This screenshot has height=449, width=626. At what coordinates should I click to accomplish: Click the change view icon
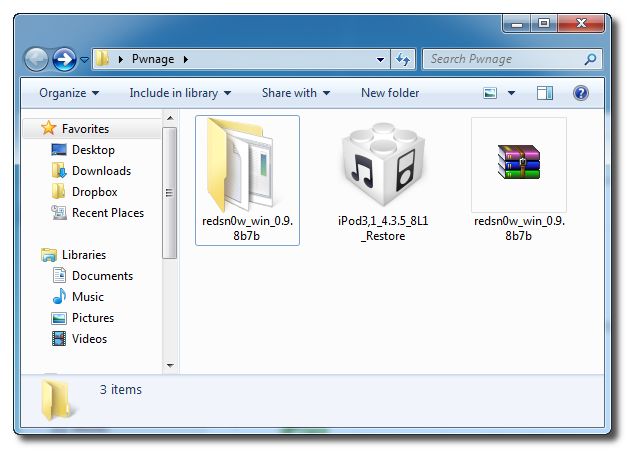(x=490, y=93)
